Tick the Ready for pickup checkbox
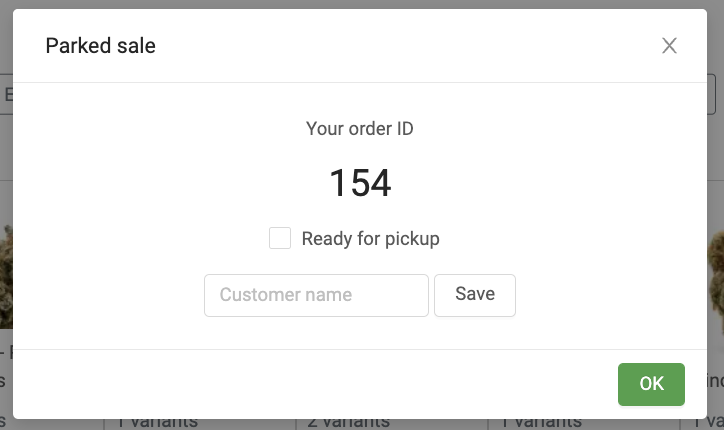Image resolution: width=724 pixels, height=430 pixels. [x=280, y=239]
